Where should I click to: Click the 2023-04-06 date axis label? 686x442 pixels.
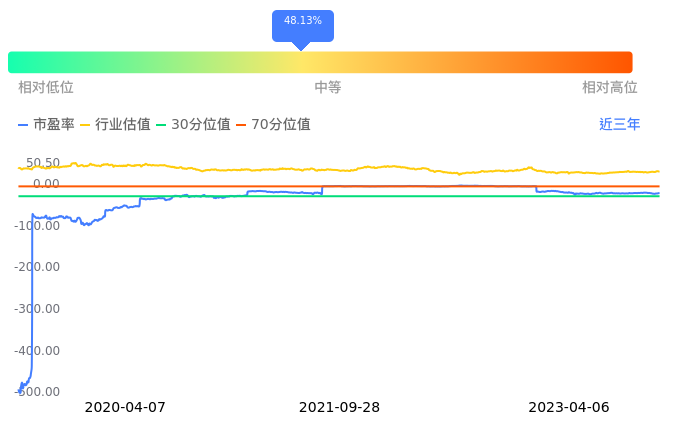[x=568, y=408]
